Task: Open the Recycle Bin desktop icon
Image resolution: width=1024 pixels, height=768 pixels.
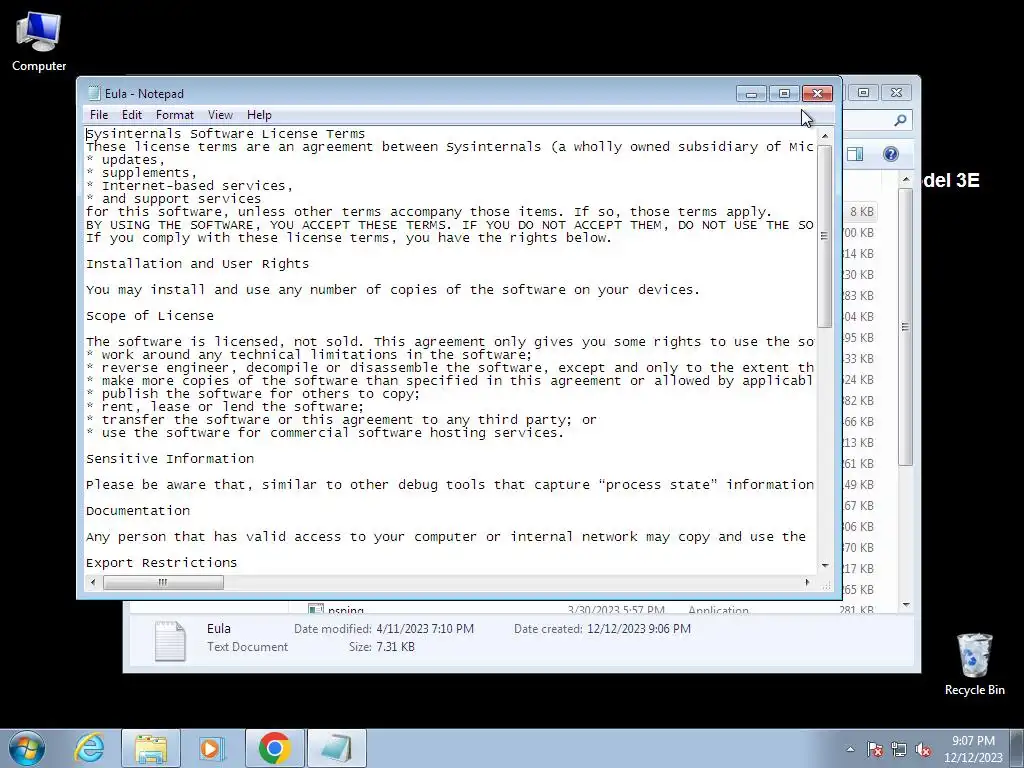Action: point(974,664)
